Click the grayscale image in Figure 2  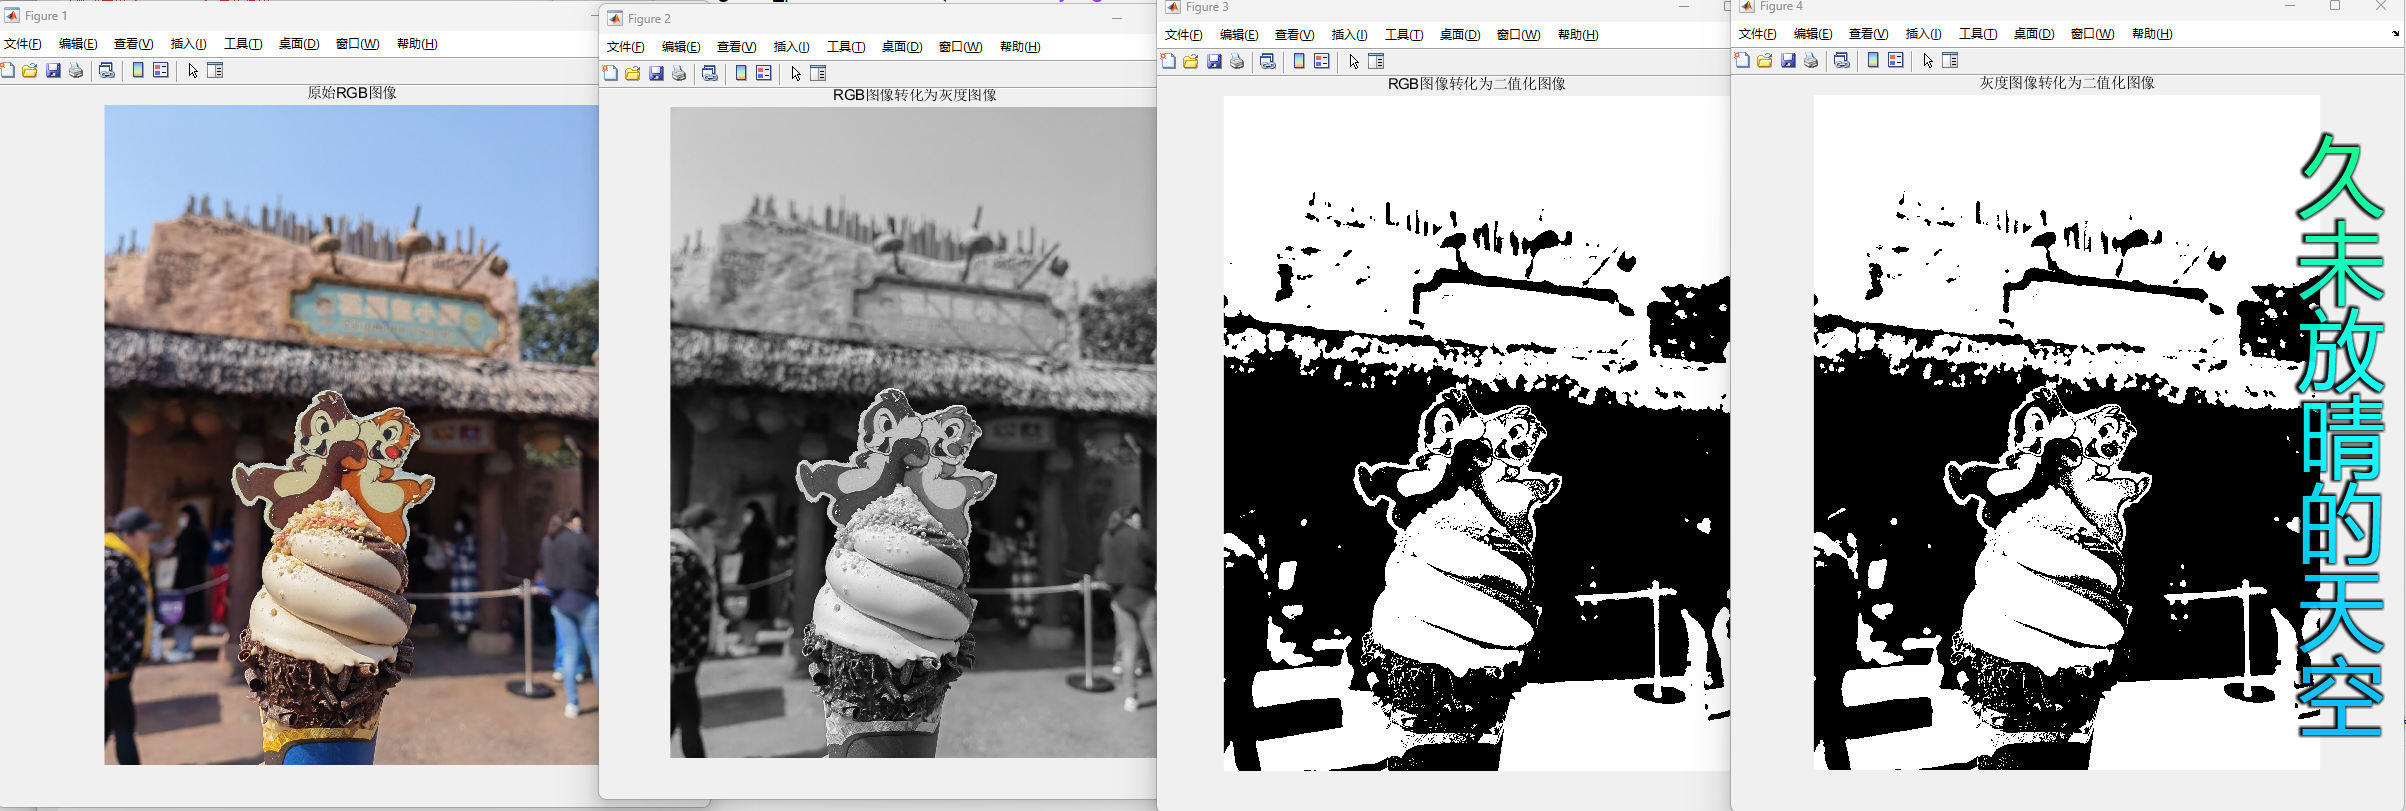point(913,432)
